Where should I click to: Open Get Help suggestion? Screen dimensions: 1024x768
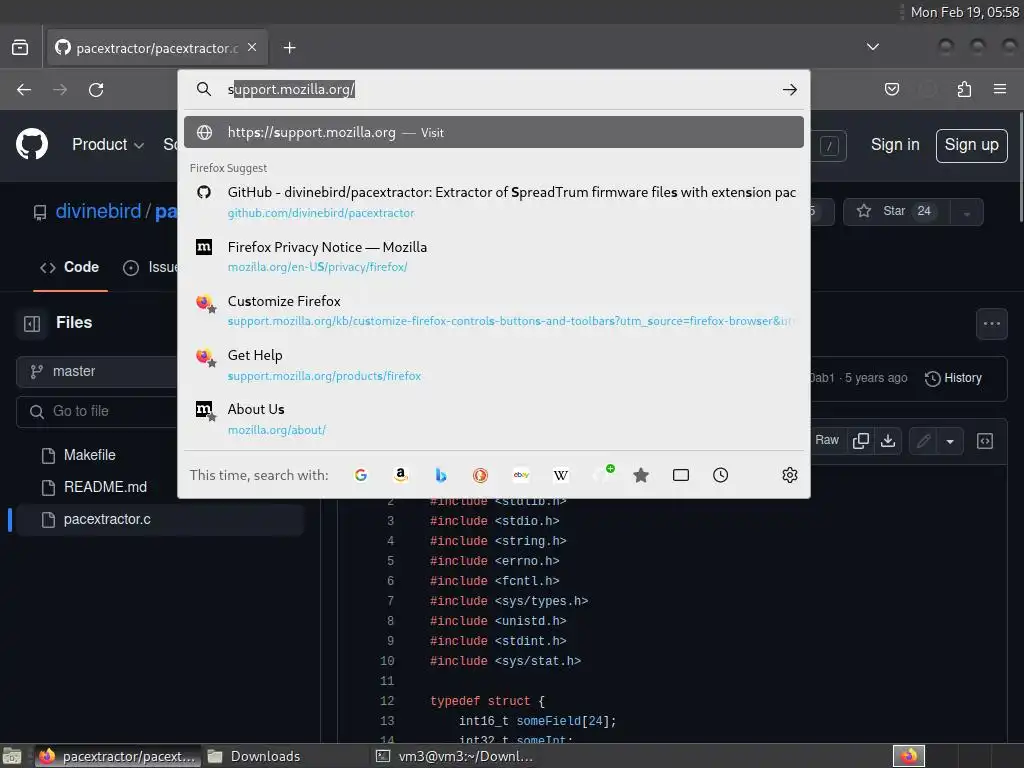pos(494,364)
